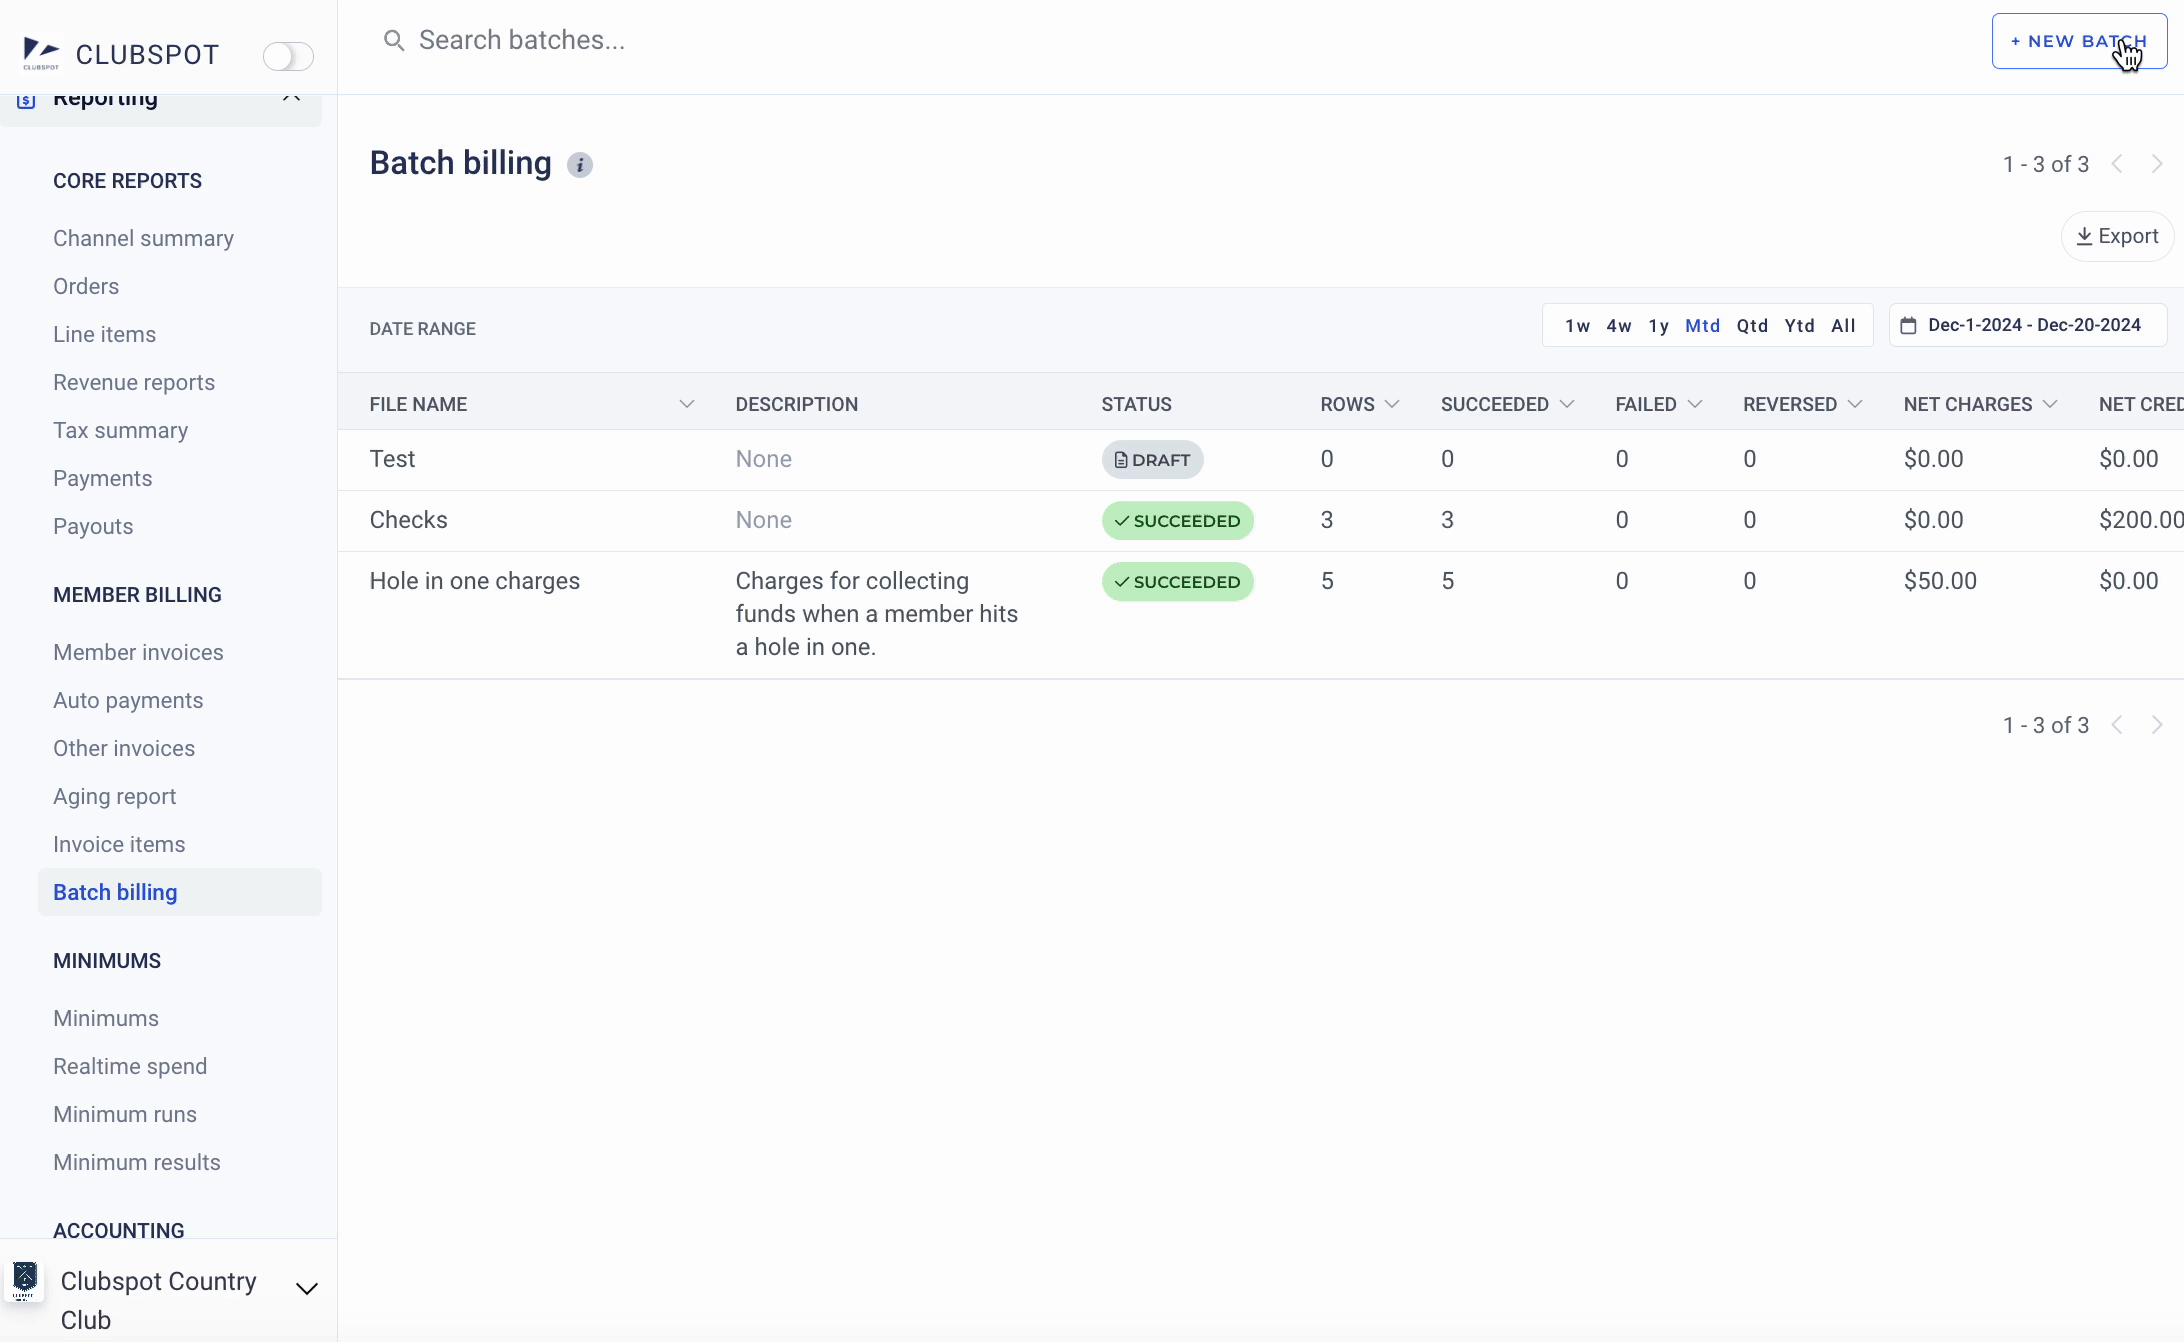
Task: Select the 4w date range option
Action: click(1618, 326)
